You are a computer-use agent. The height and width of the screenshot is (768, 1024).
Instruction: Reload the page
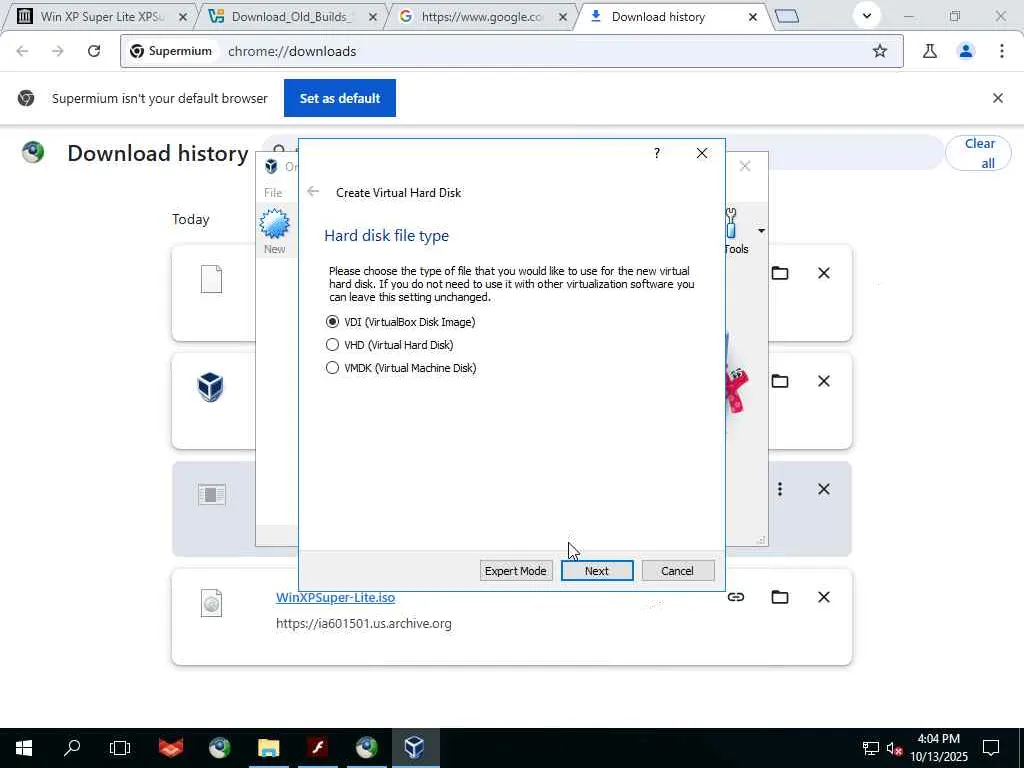[94, 51]
